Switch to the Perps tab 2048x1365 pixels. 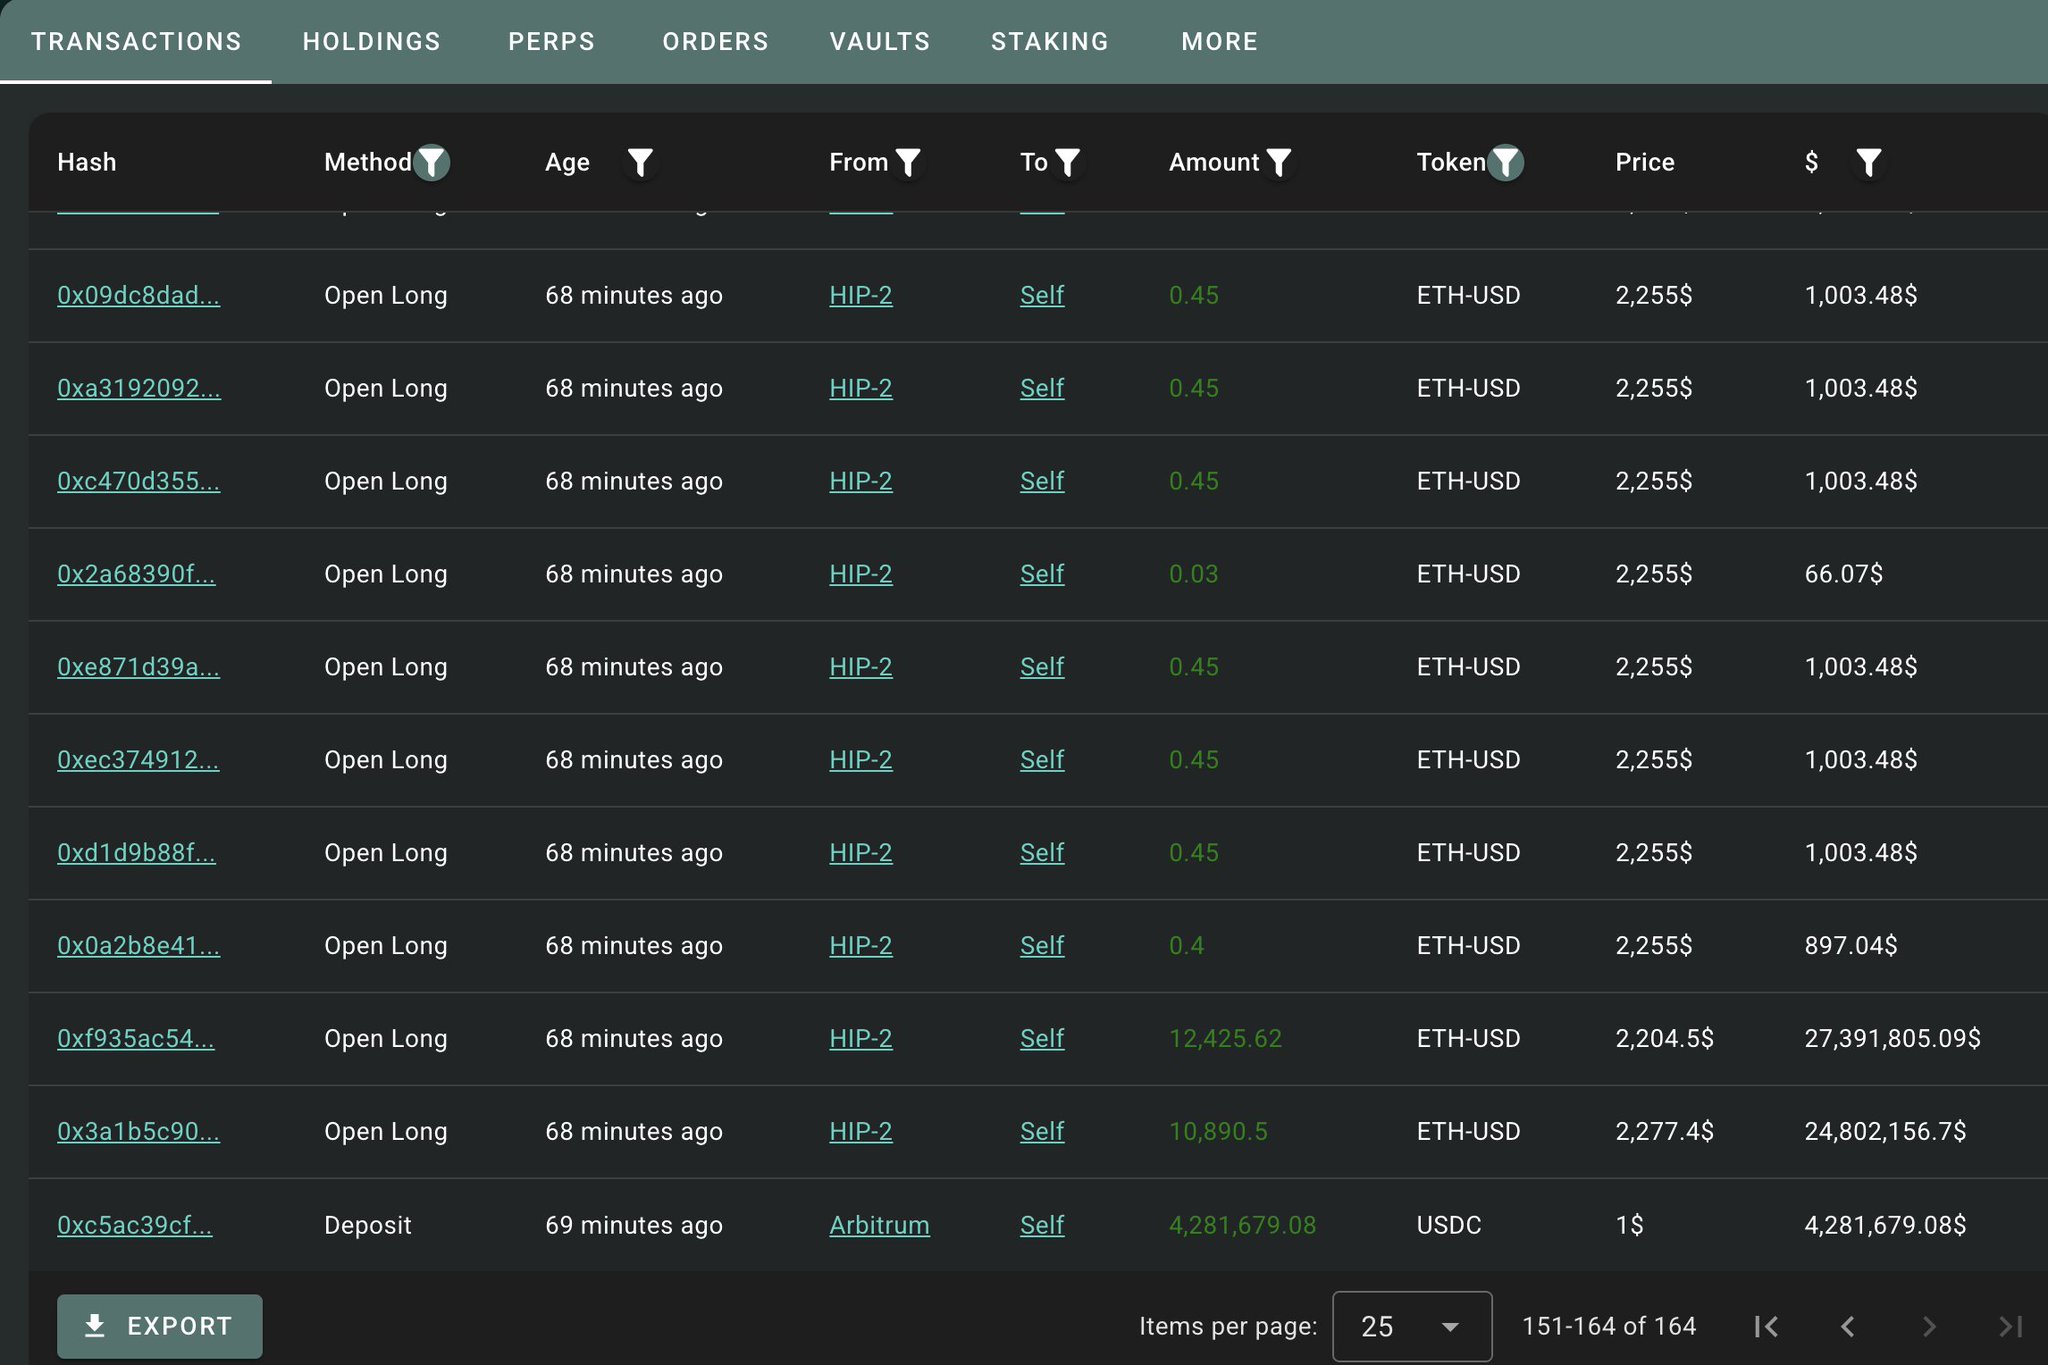pyautogui.click(x=552, y=41)
